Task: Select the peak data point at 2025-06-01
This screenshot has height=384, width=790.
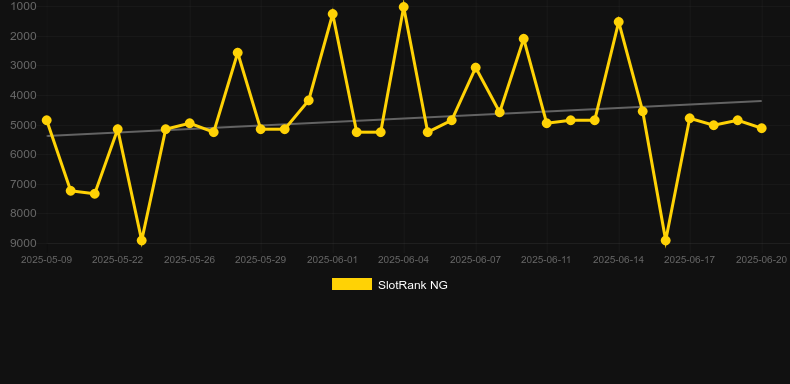Action: (x=333, y=14)
